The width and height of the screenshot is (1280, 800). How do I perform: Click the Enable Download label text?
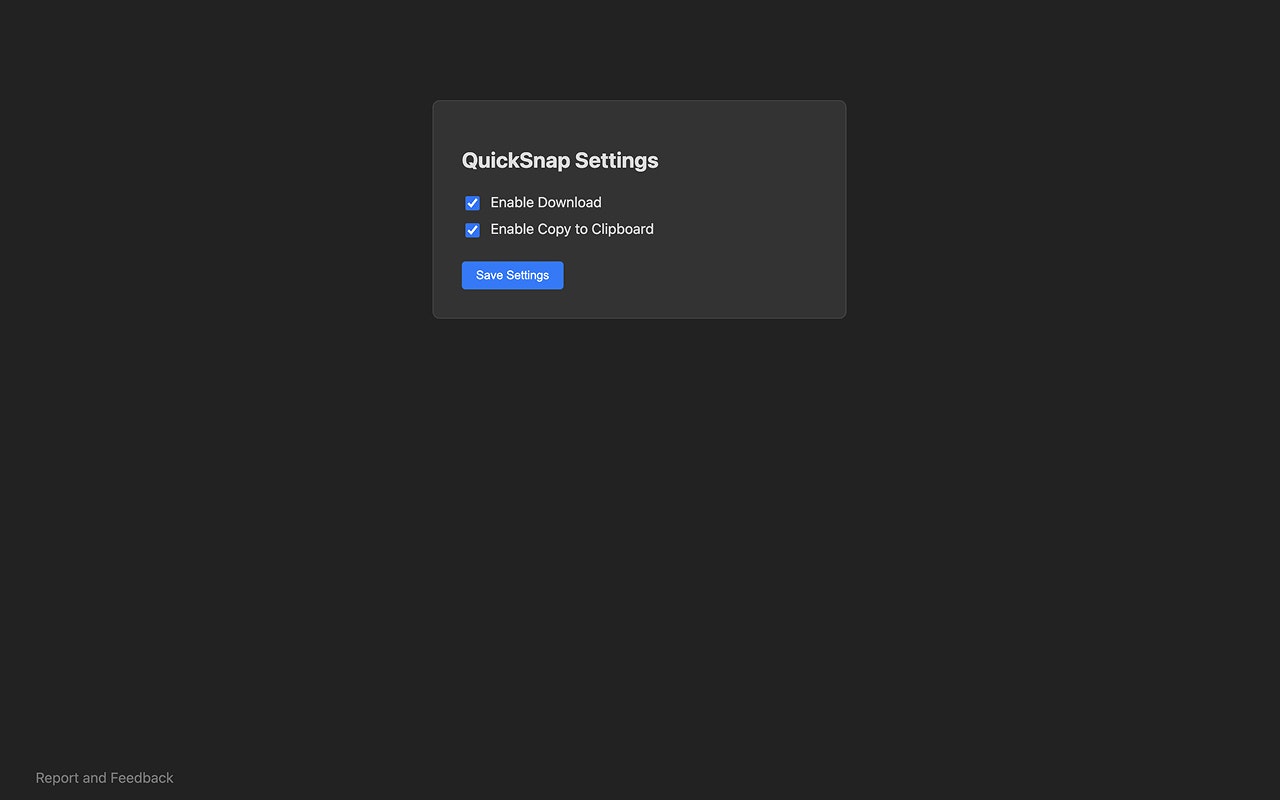pos(546,202)
